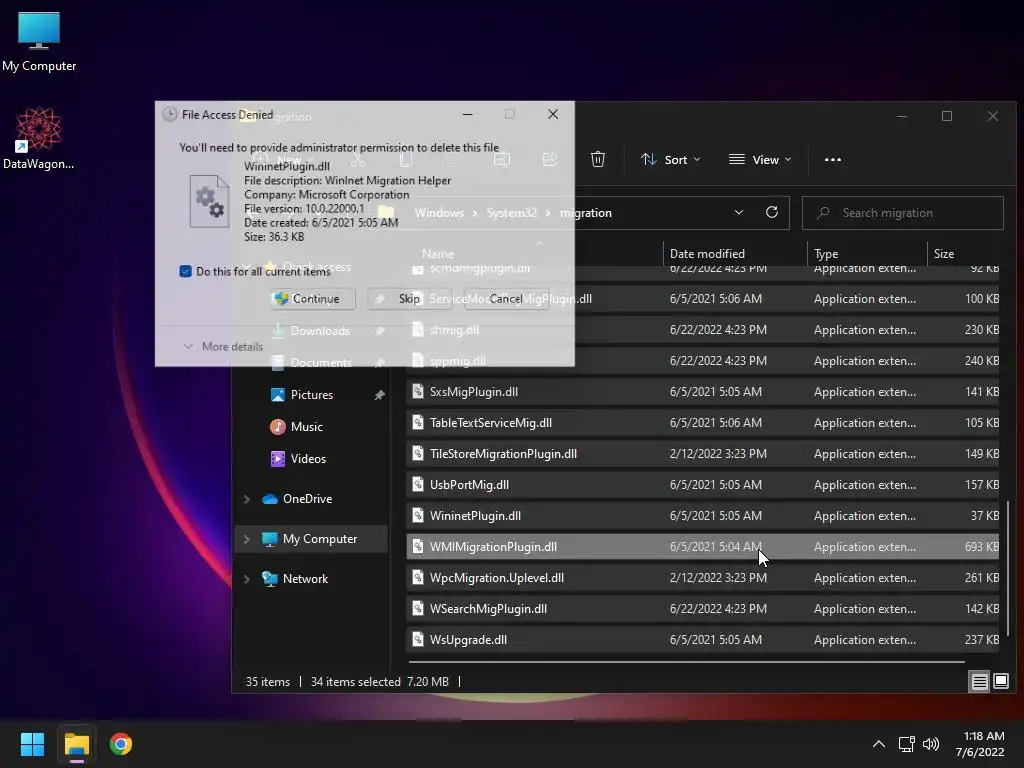Switch to large thumbnails view icon
This screenshot has width=1024, height=768.
(1000, 682)
